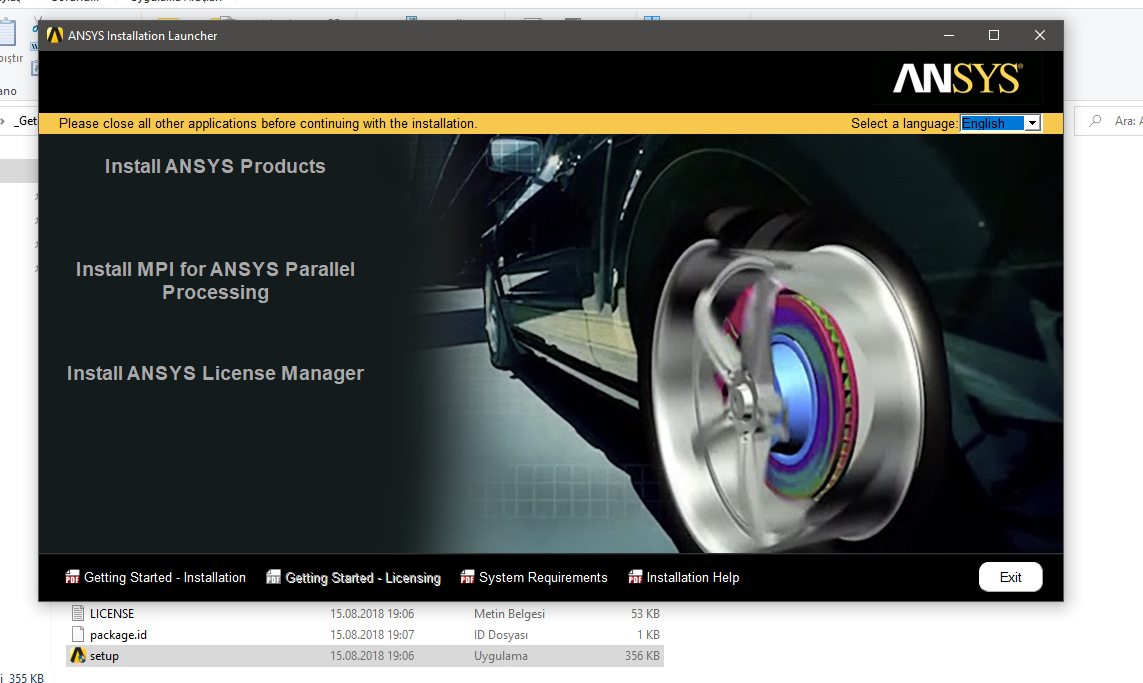Screen dimensions: 1143x683
Task: Click the Exit button
Action: coord(1010,577)
